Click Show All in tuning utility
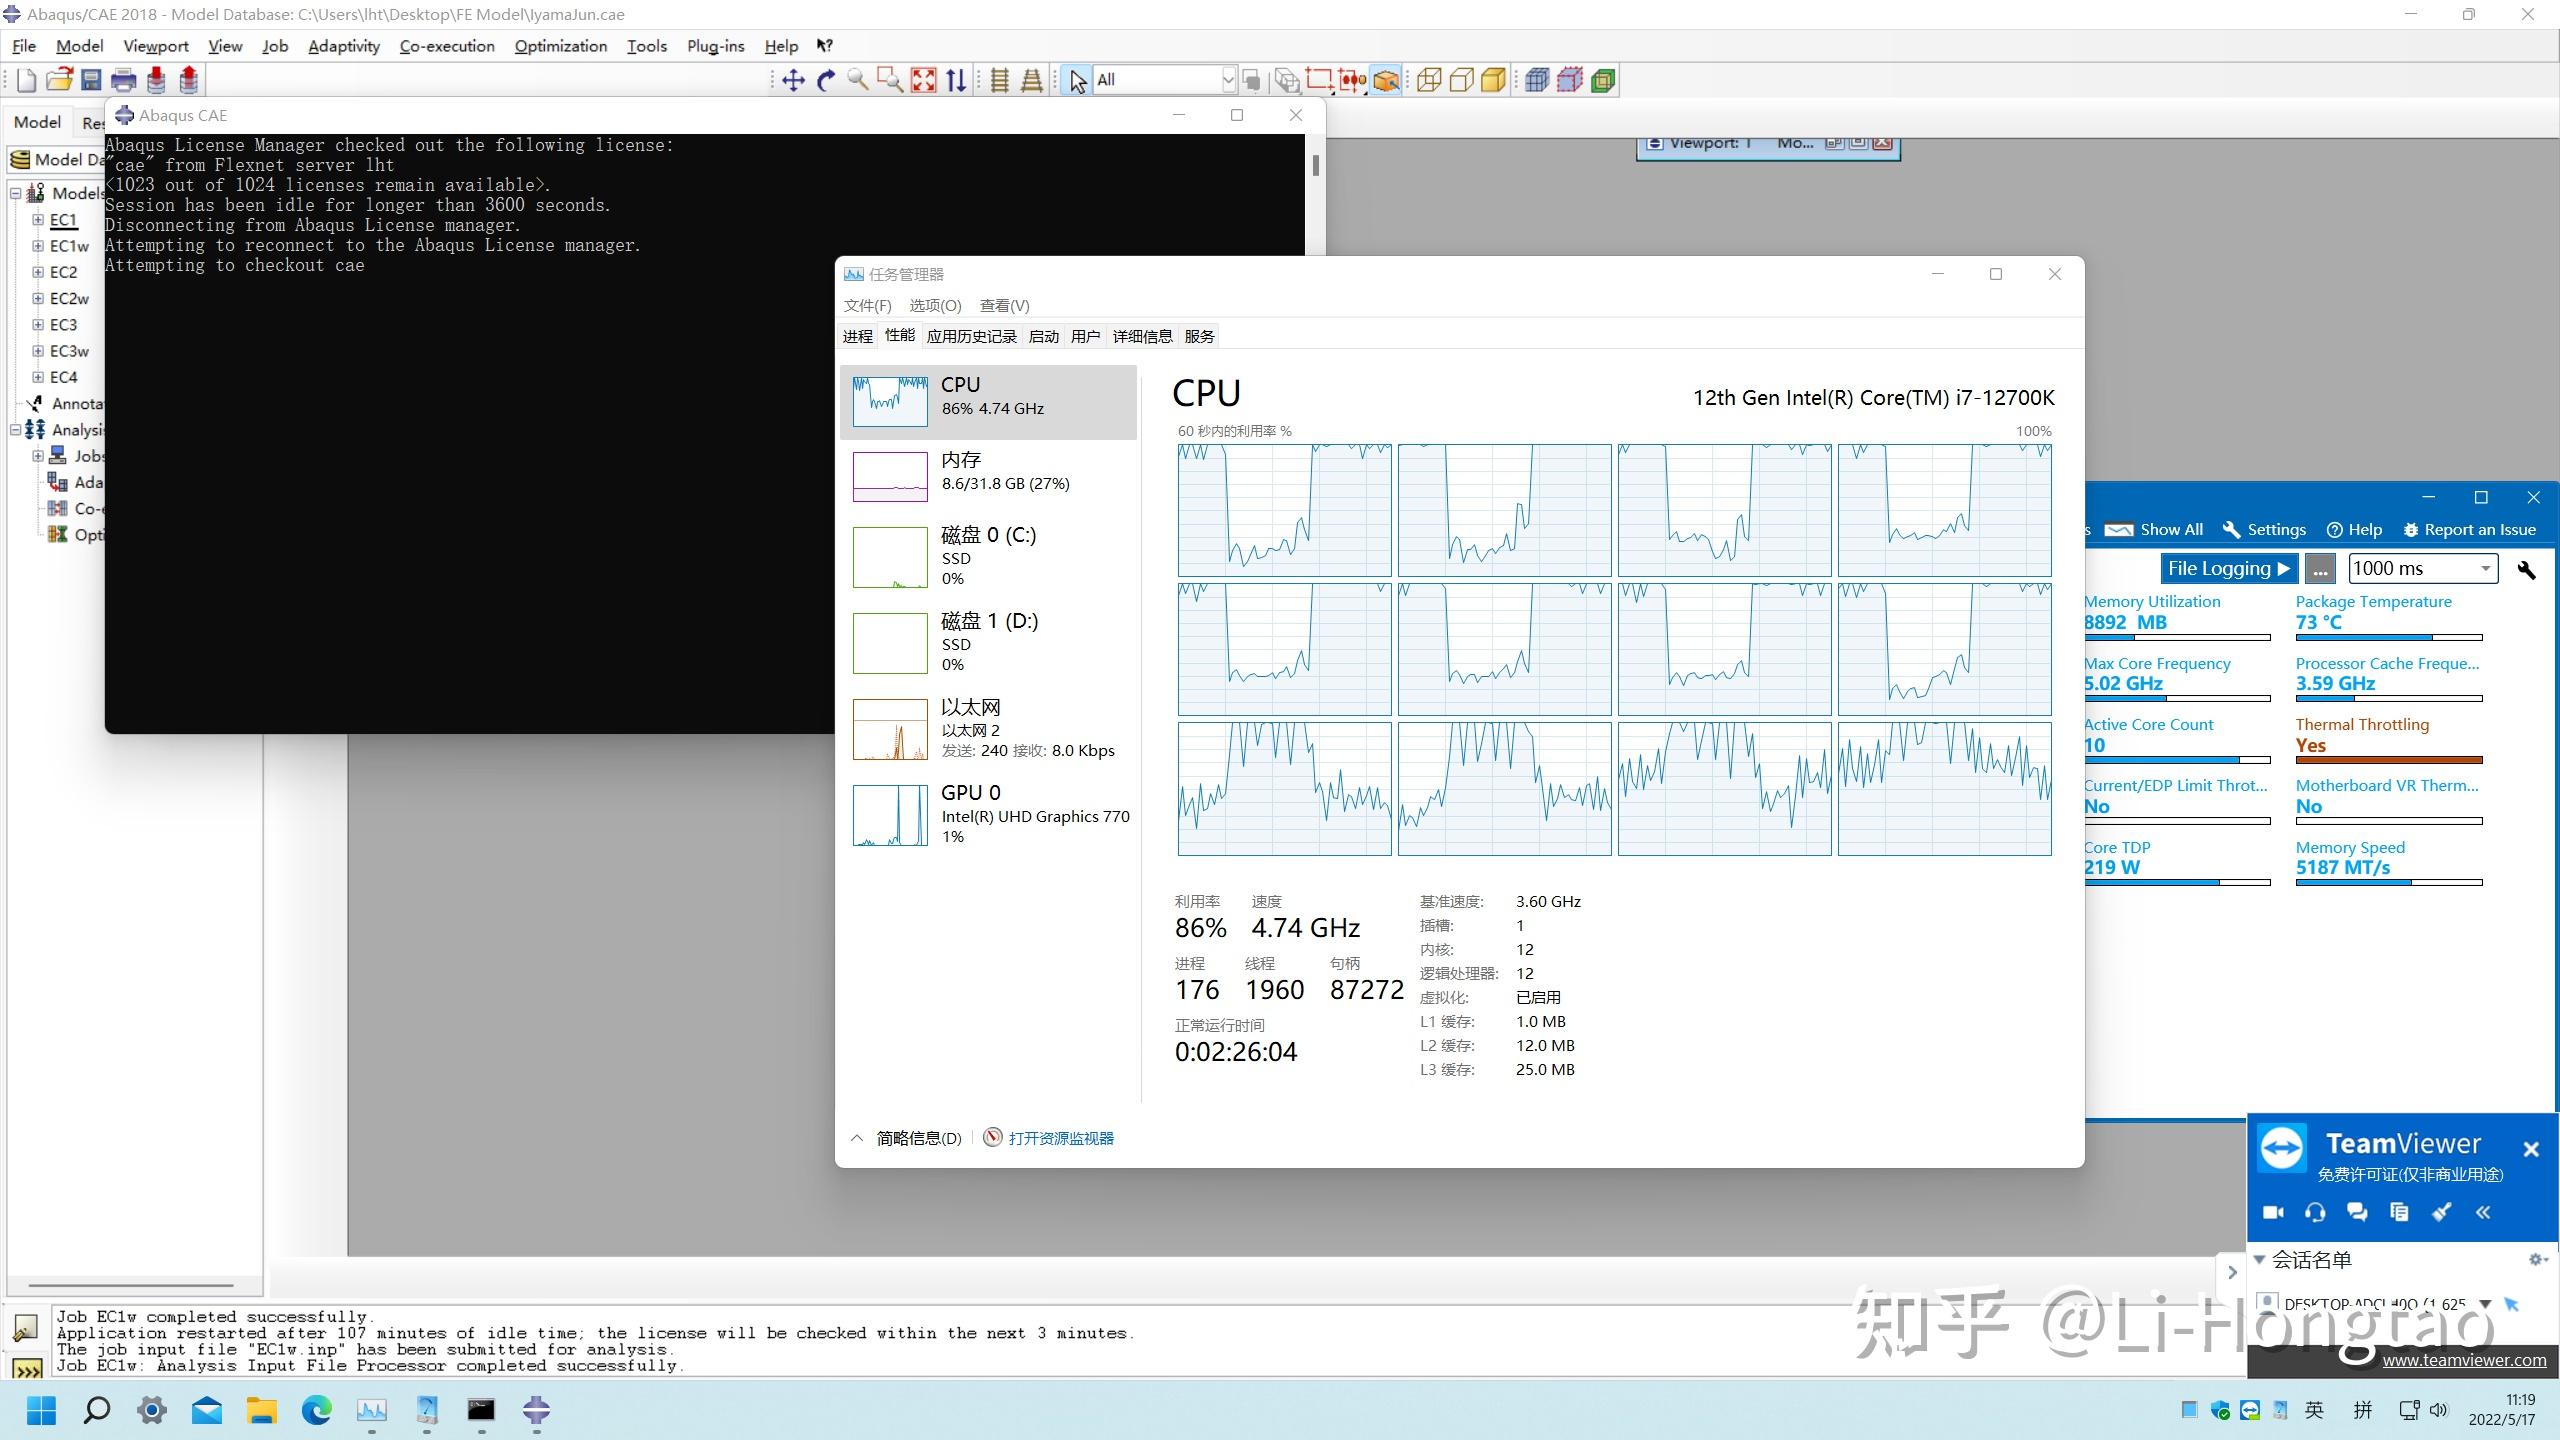 point(2154,530)
